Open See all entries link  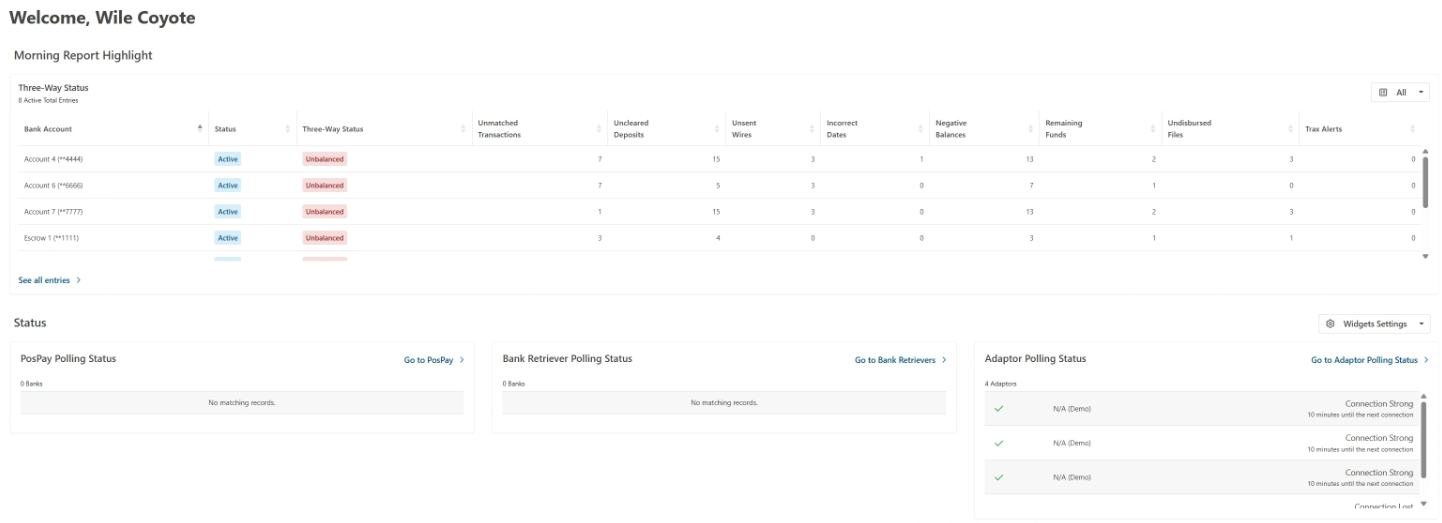point(49,280)
